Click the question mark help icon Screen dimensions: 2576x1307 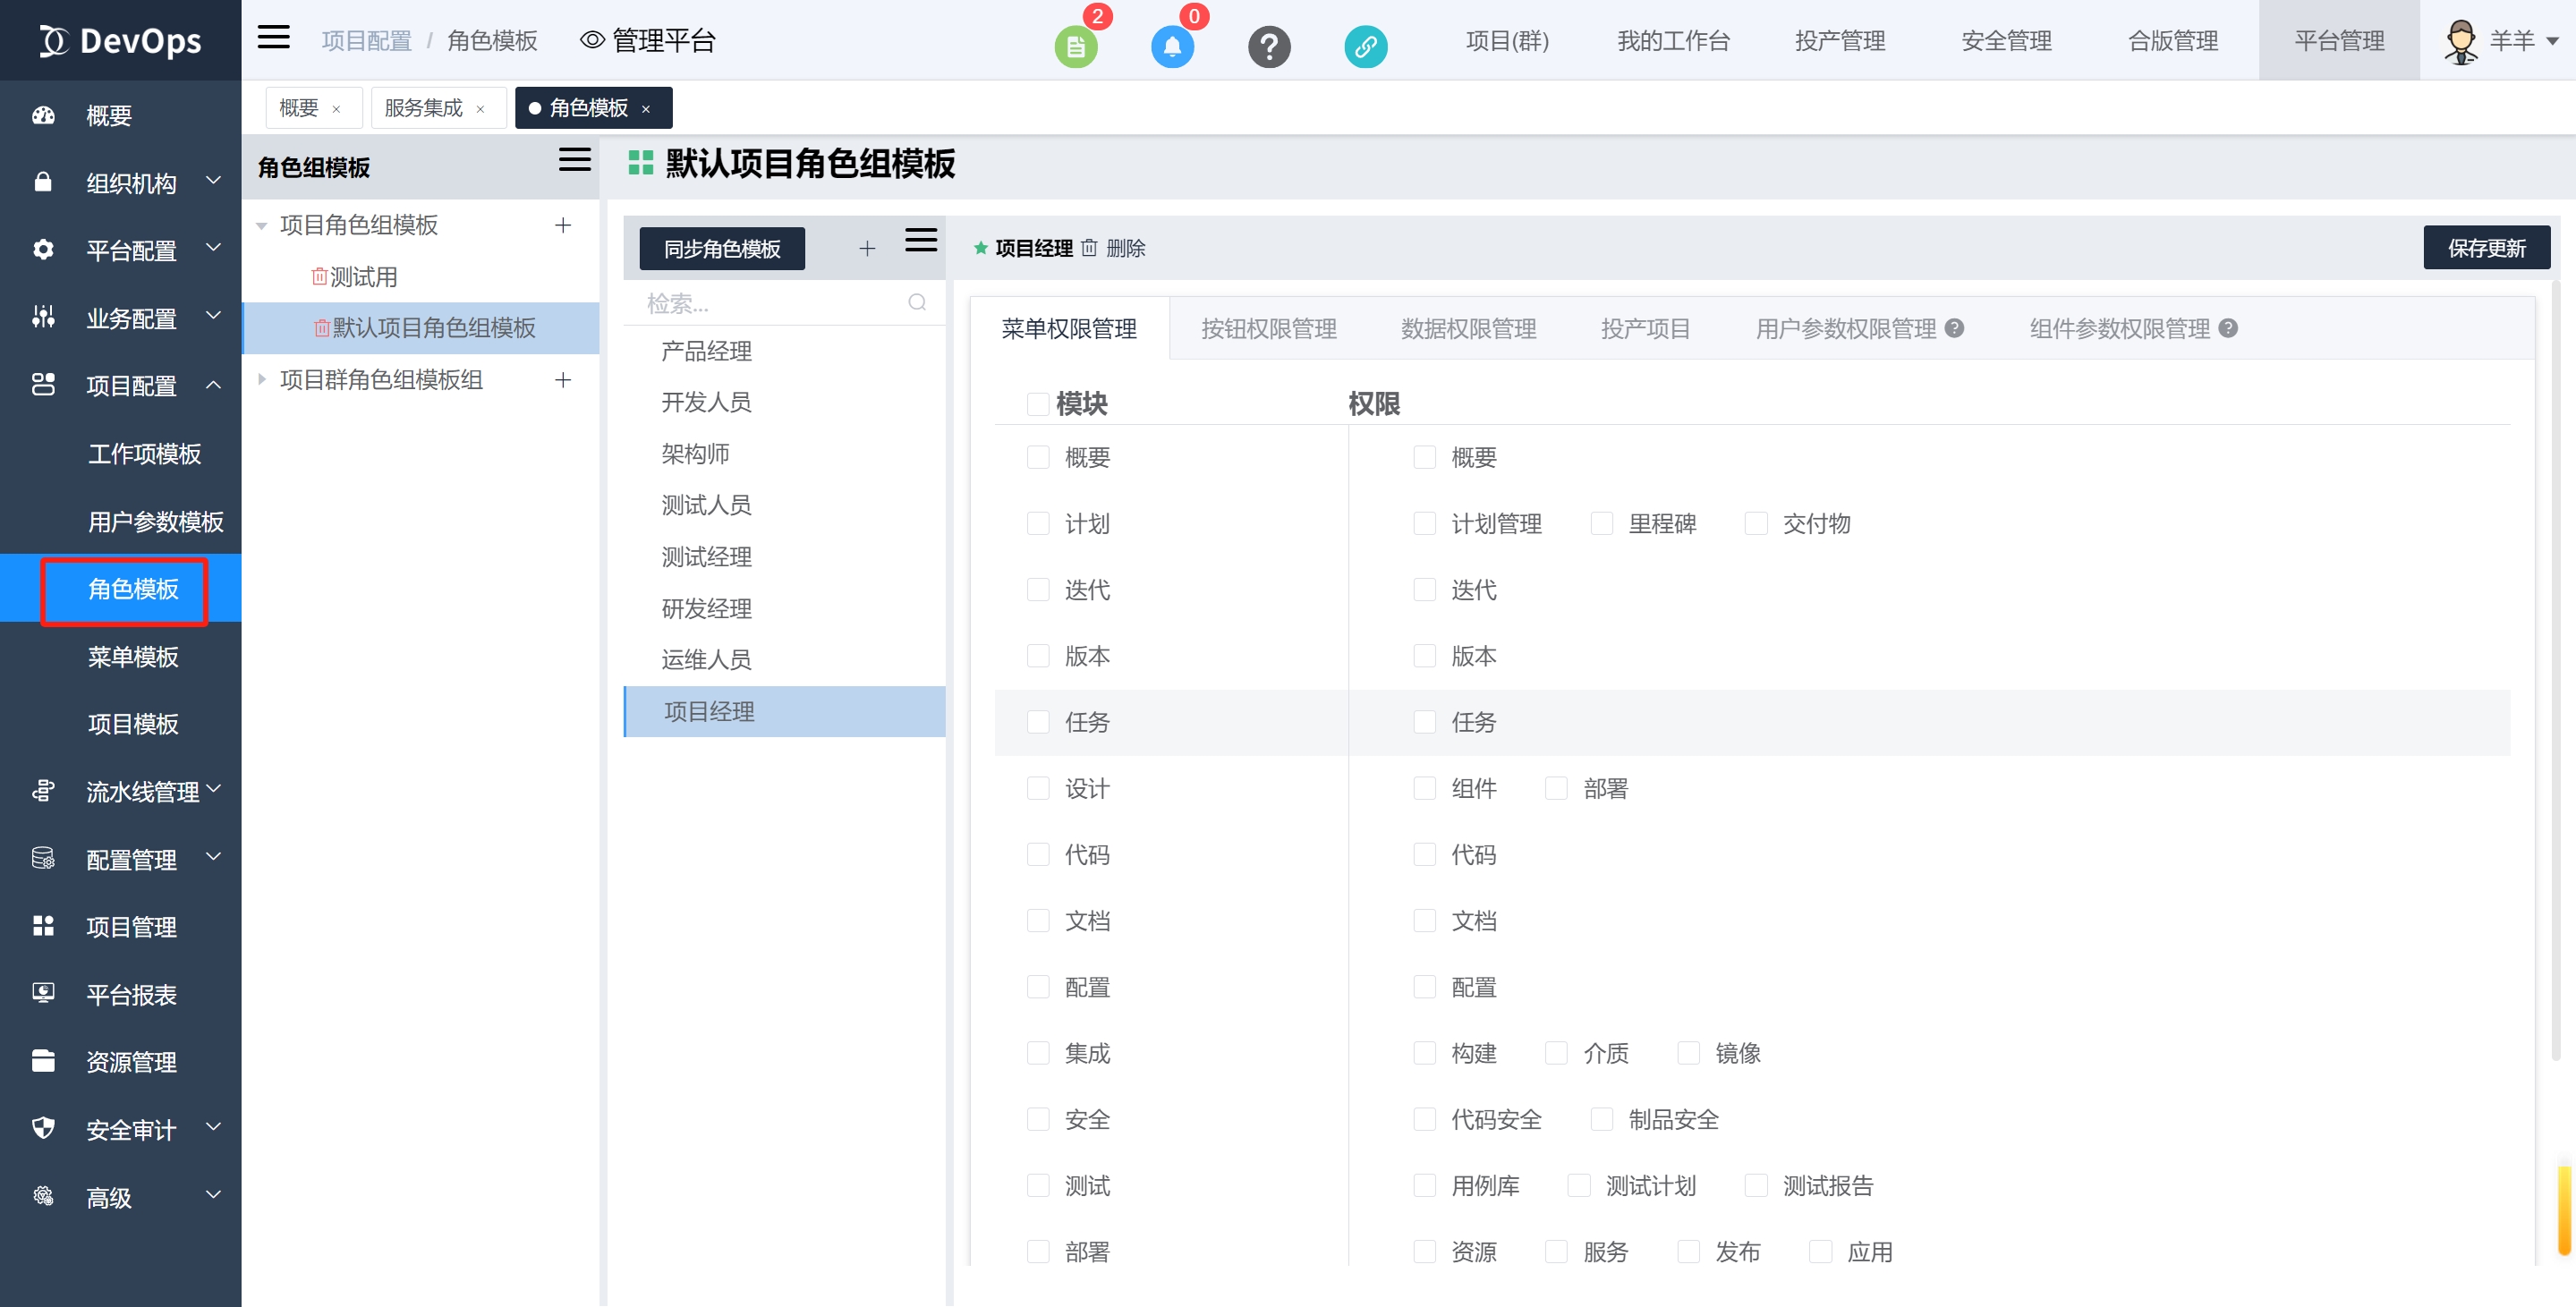click(1269, 46)
